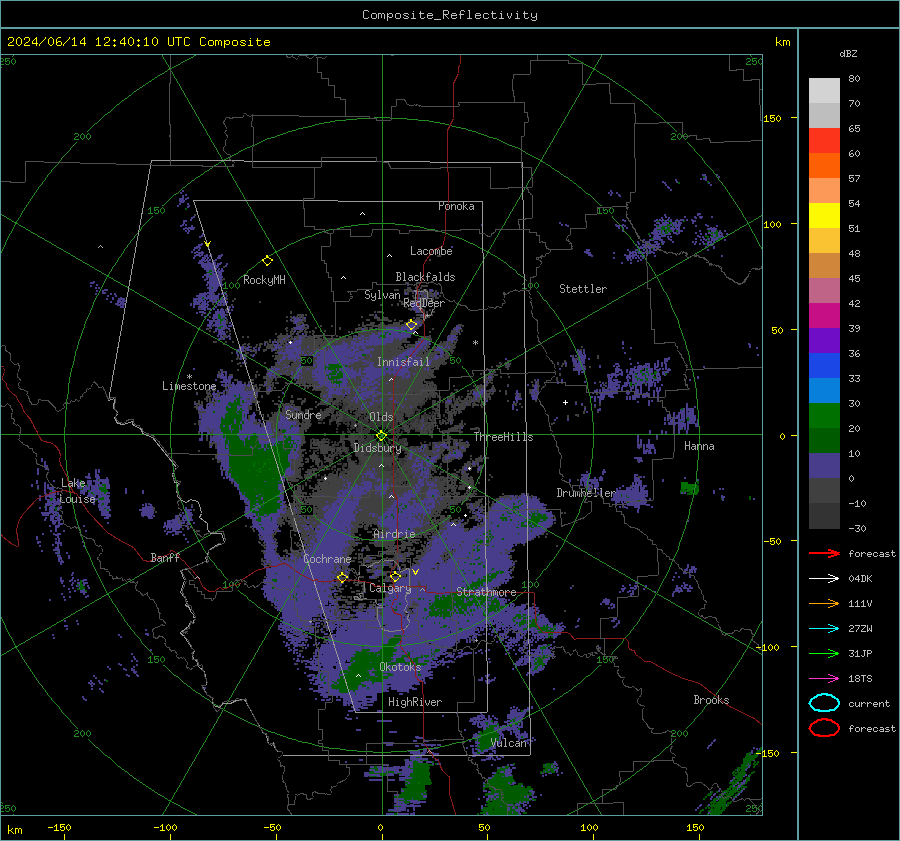The image size is (900, 841).
Task: Select the cyan 27ZW arrow icon
Action: [824, 629]
